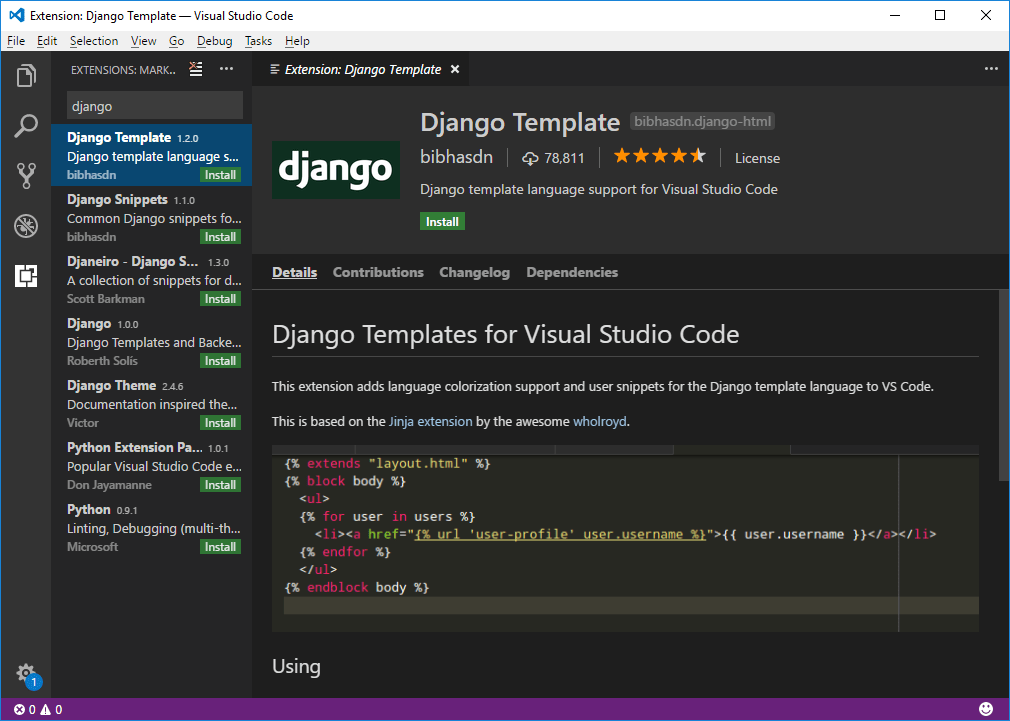Open the wholroyd author link
The height and width of the screenshot is (721, 1010).
coord(600,421)
